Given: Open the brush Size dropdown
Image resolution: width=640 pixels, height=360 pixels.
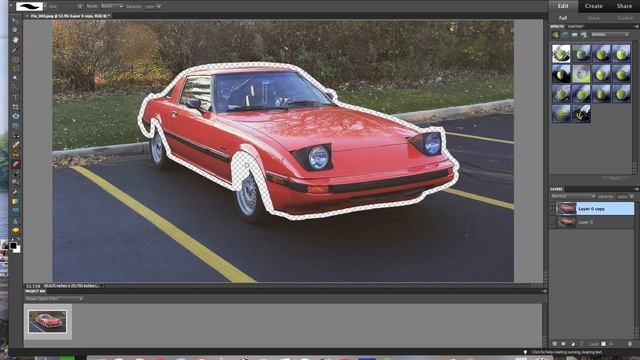Looking at the screenshot, I should tap(80, 7).
